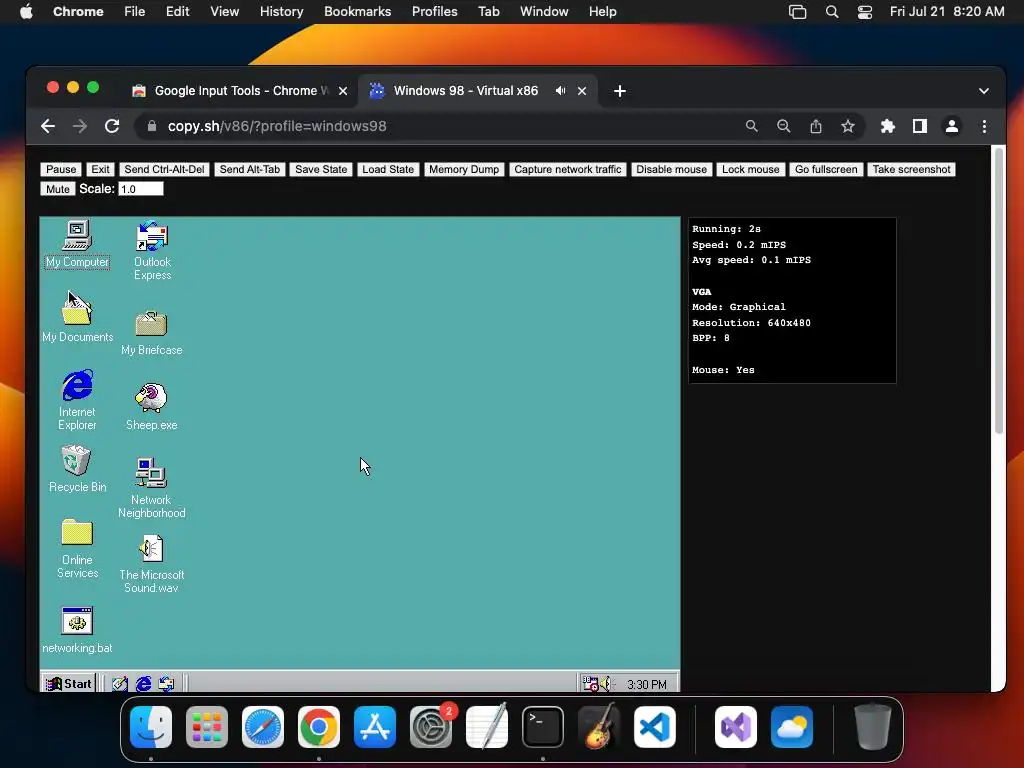The height and width of the screenshot is (768, 1024).
Task: Click the page vertical scrollbar
Action: click(x=998, y=291)
